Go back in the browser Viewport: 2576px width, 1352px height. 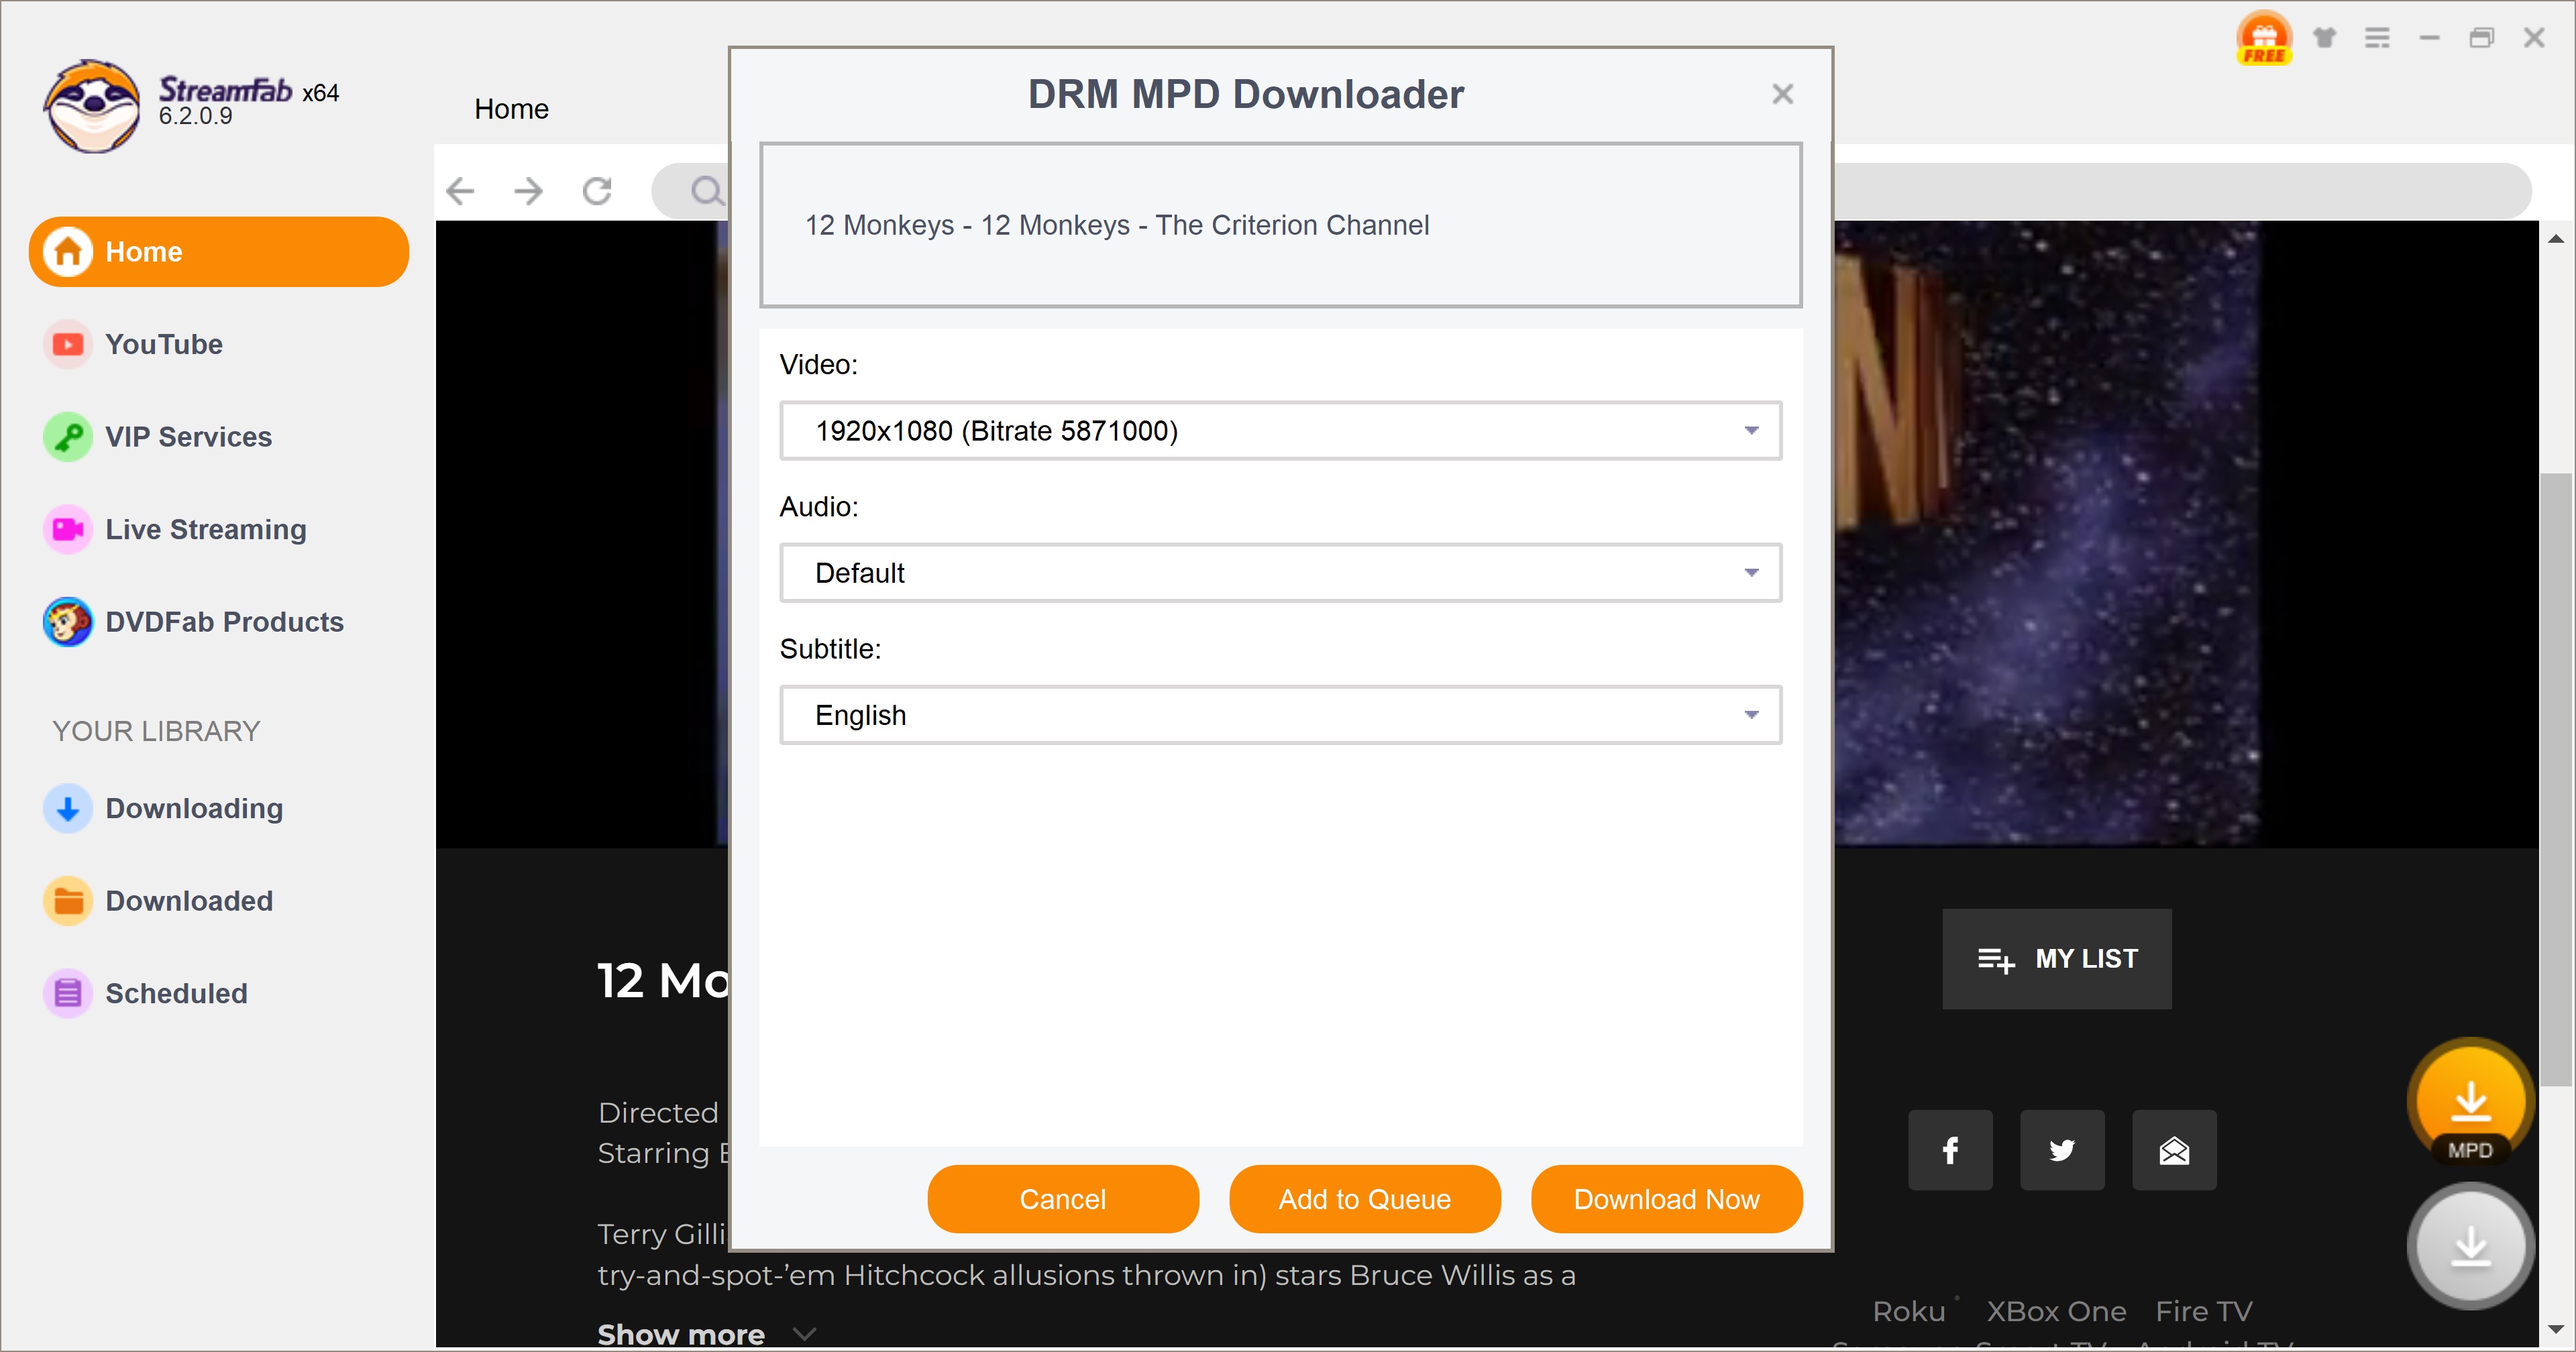point(460,191)
